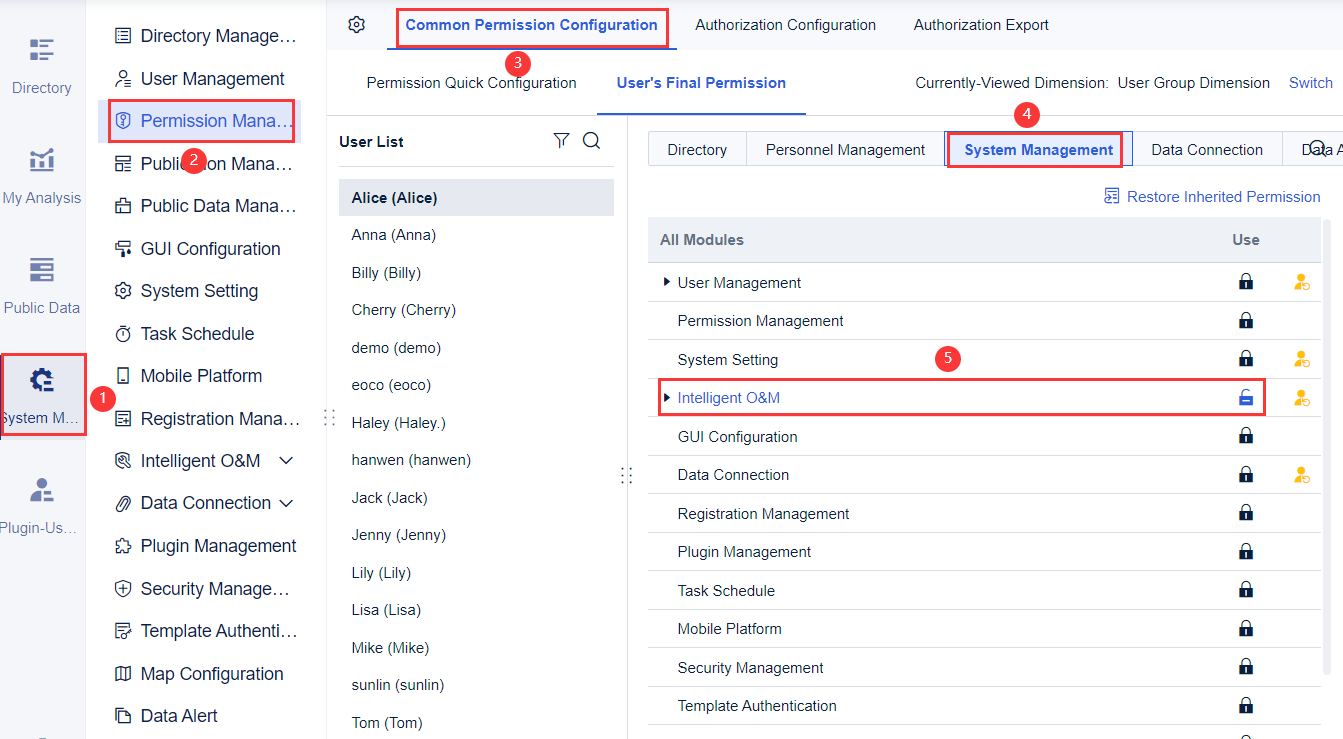Toggle the open lock on Intelligent O&M module
This screenshot has width=1343, height=739.
click(1246, 397)
